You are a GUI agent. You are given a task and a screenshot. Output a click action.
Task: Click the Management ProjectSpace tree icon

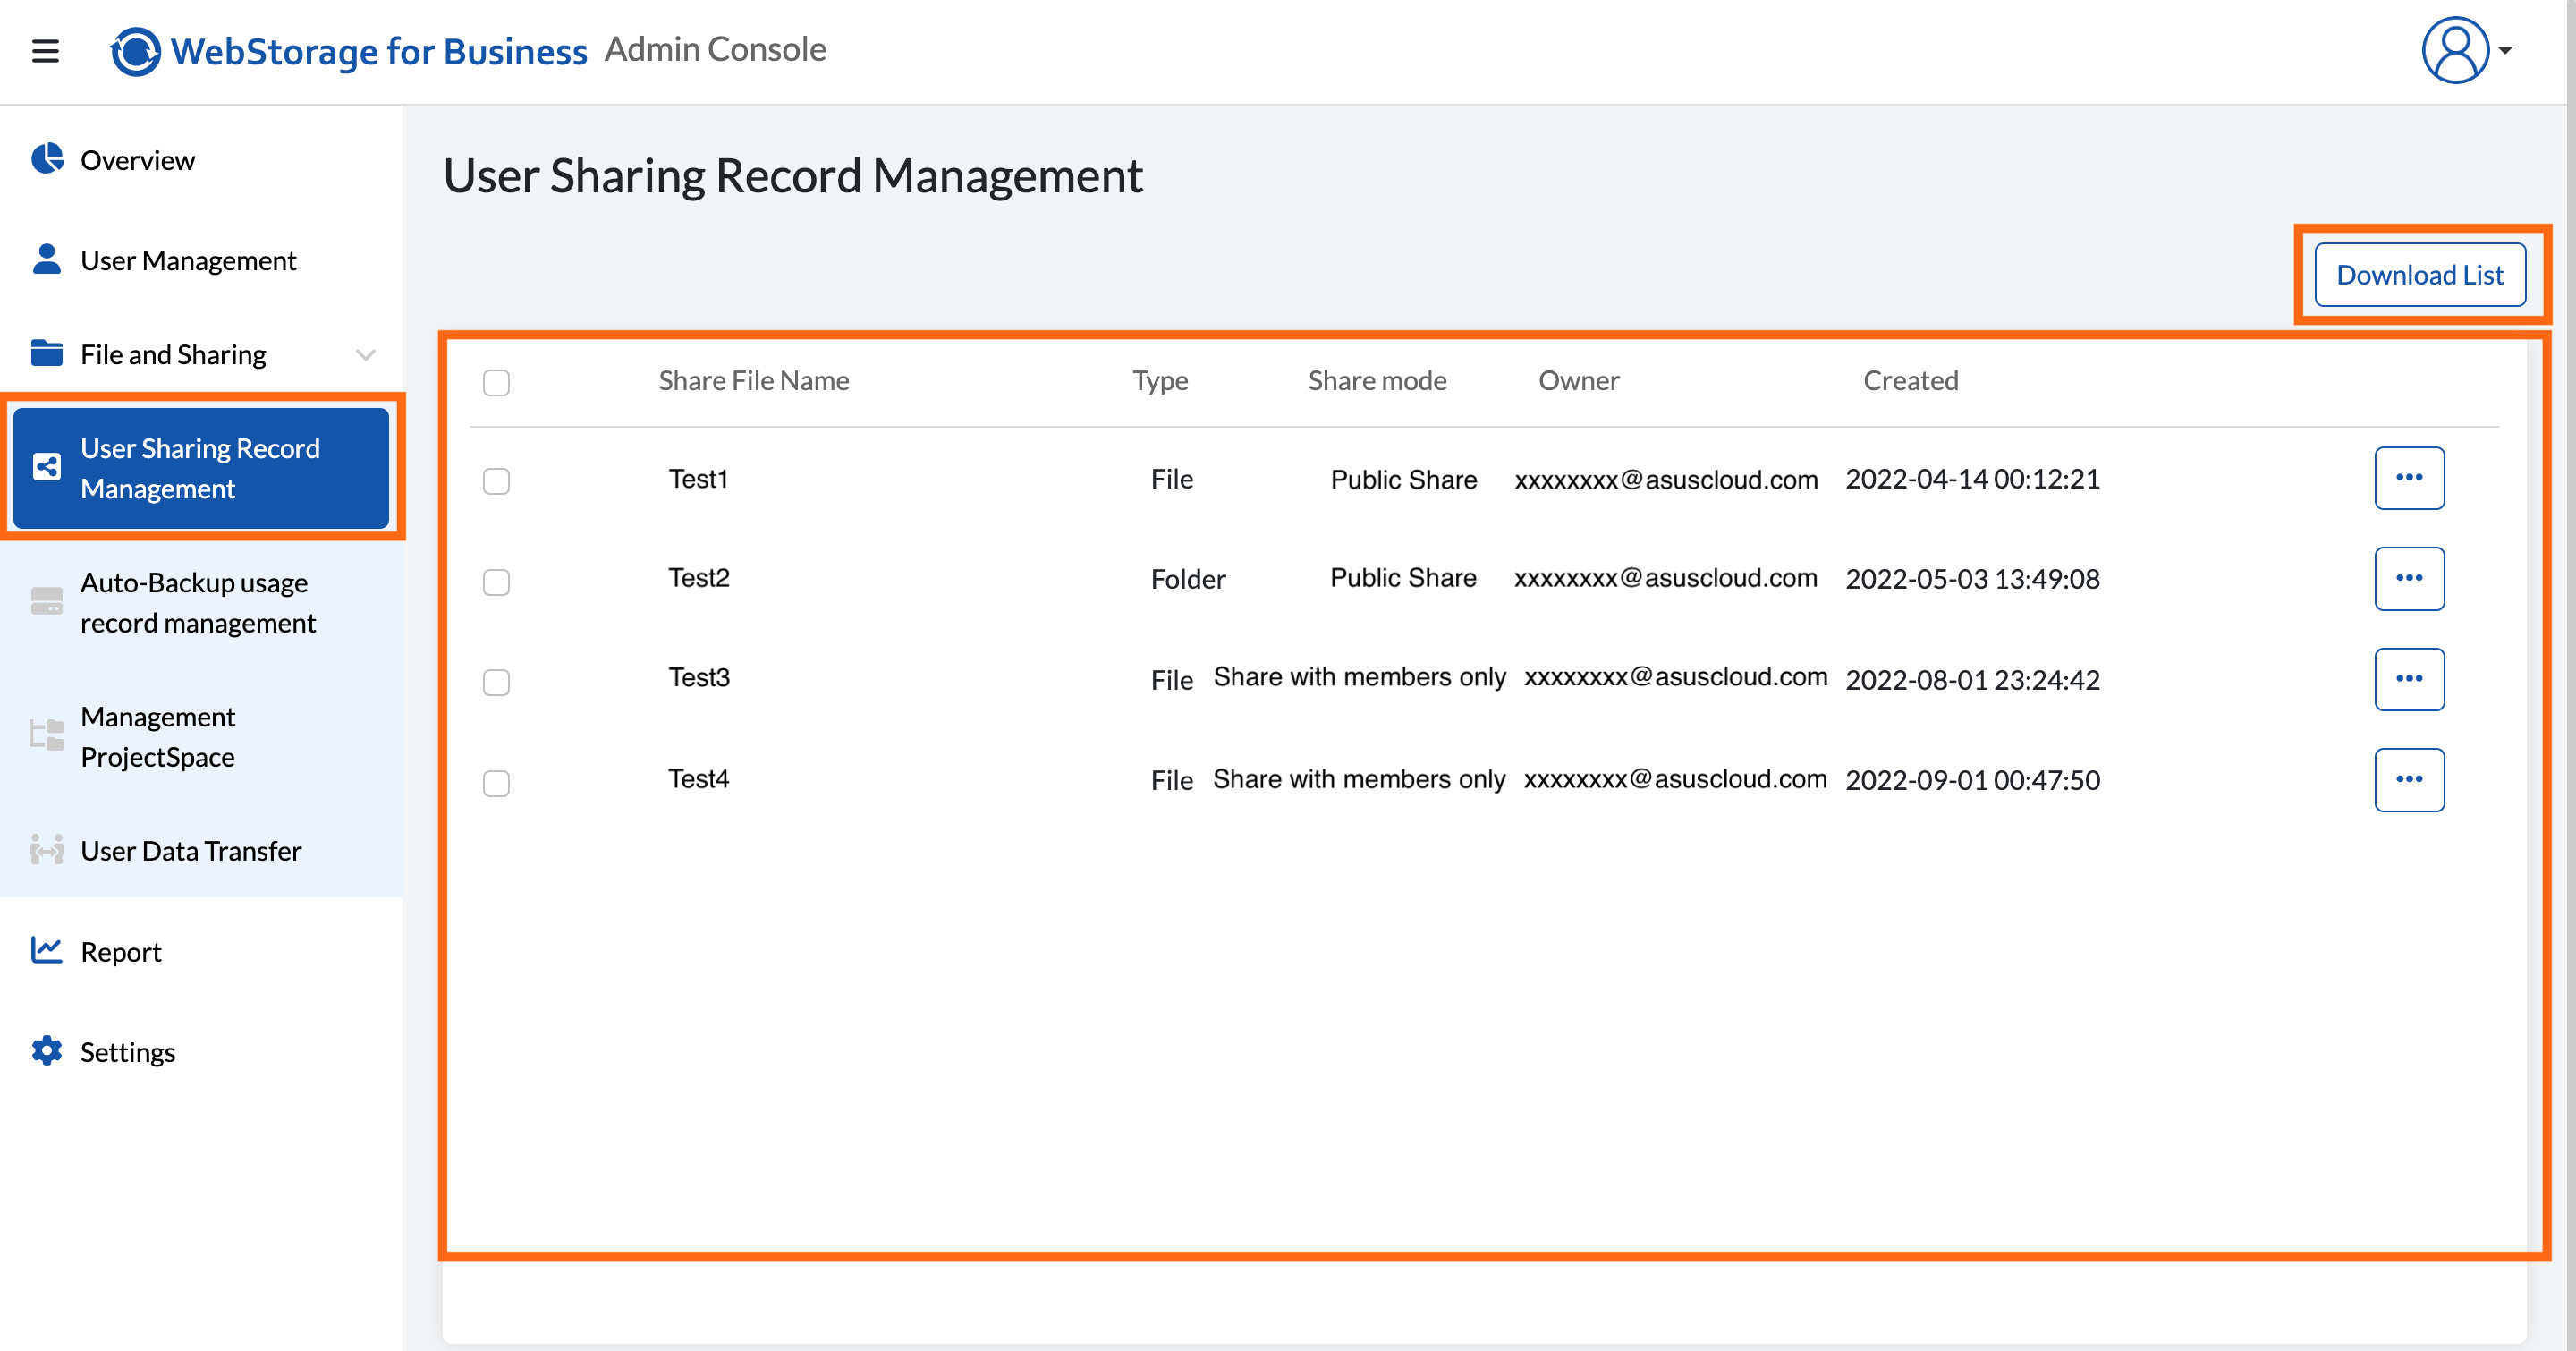click(47, 734)
